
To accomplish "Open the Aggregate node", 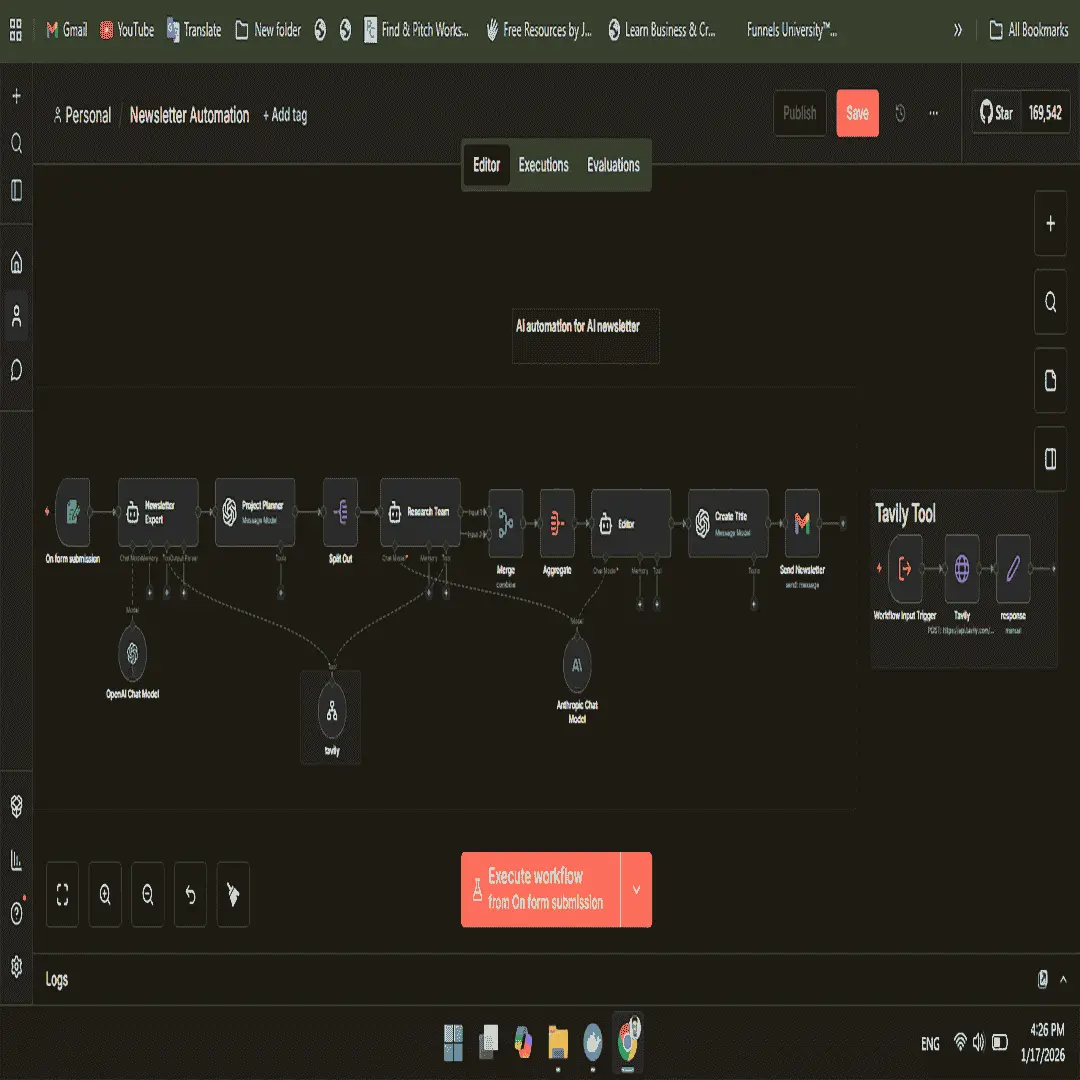I will click(557, 521).
